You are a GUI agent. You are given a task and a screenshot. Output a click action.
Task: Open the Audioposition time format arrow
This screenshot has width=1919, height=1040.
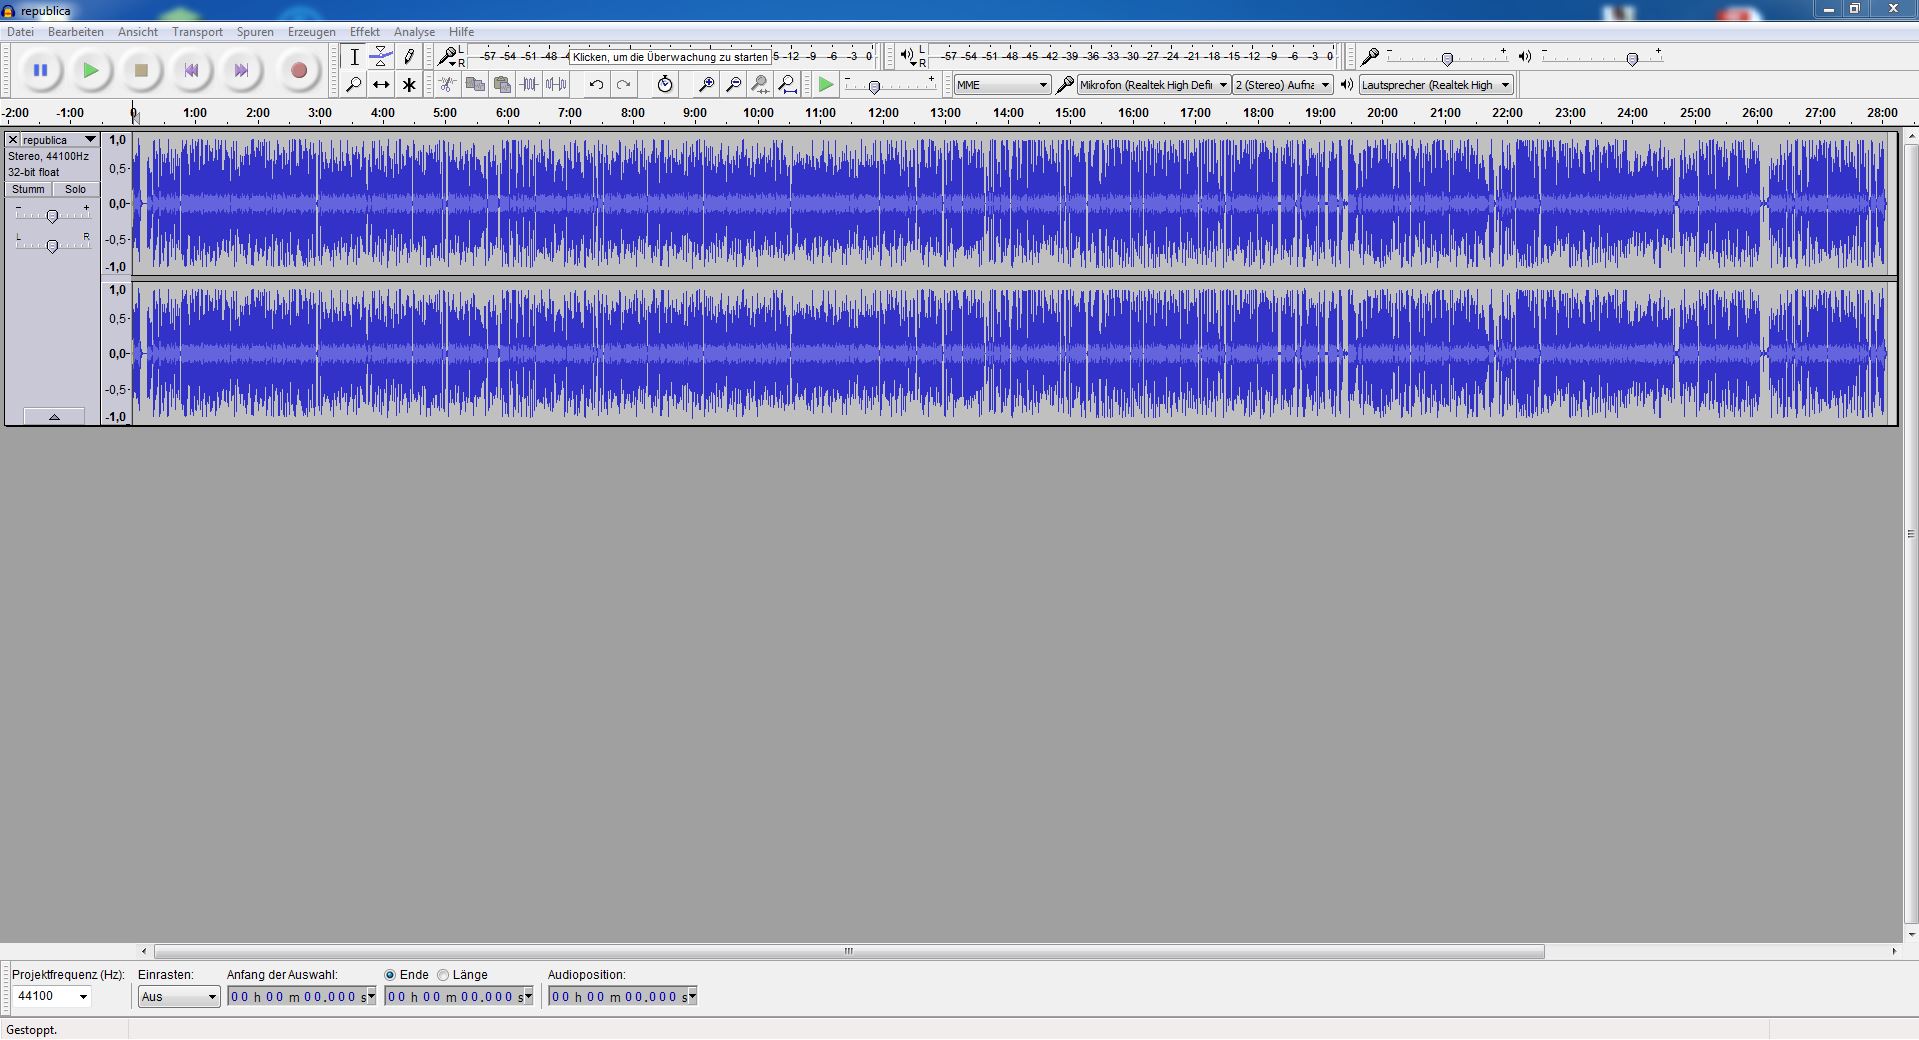tap(692, 996)
